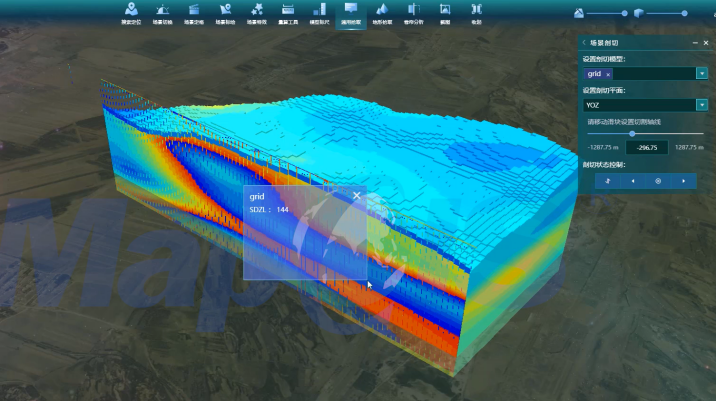
Task: Open the rightmost toolbar item
Action: (x=476, y=13)
